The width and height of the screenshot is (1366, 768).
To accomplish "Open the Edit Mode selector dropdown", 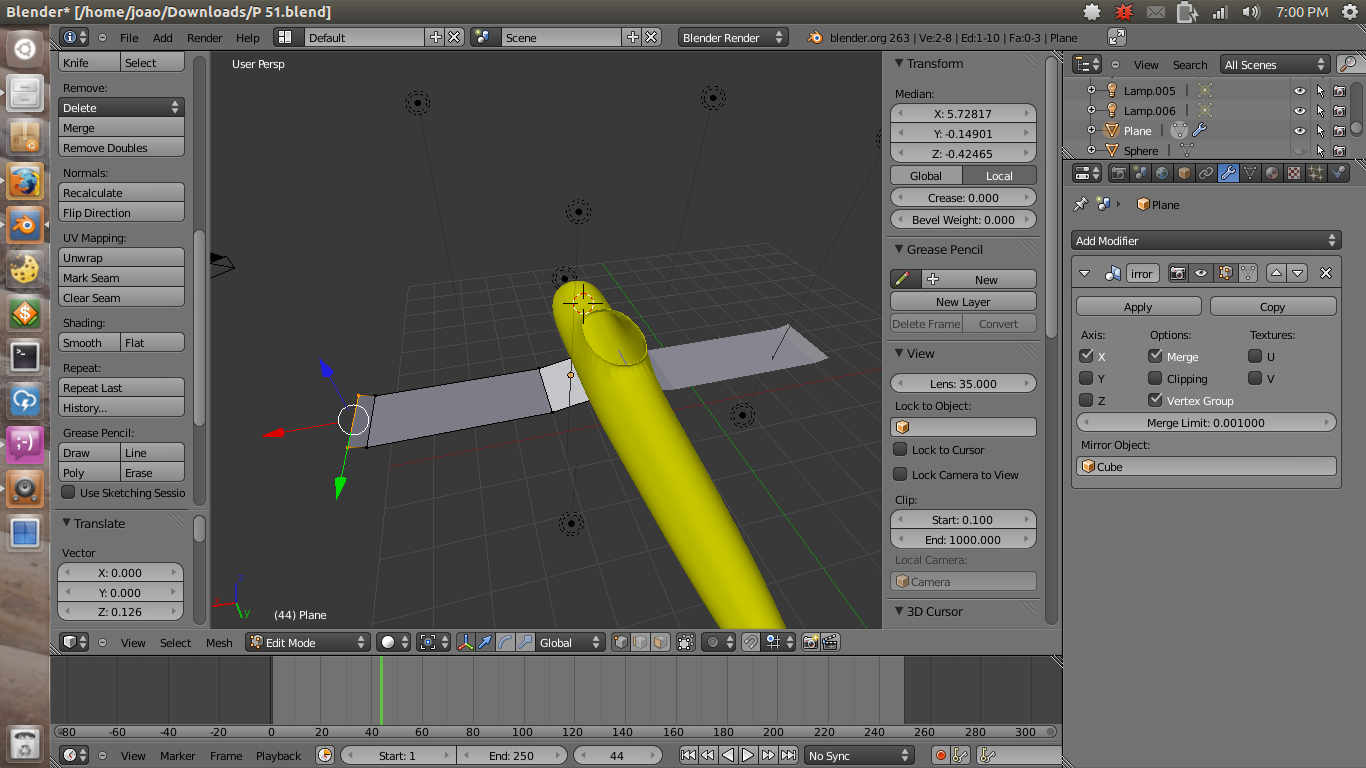I will (x=308, y=642).
